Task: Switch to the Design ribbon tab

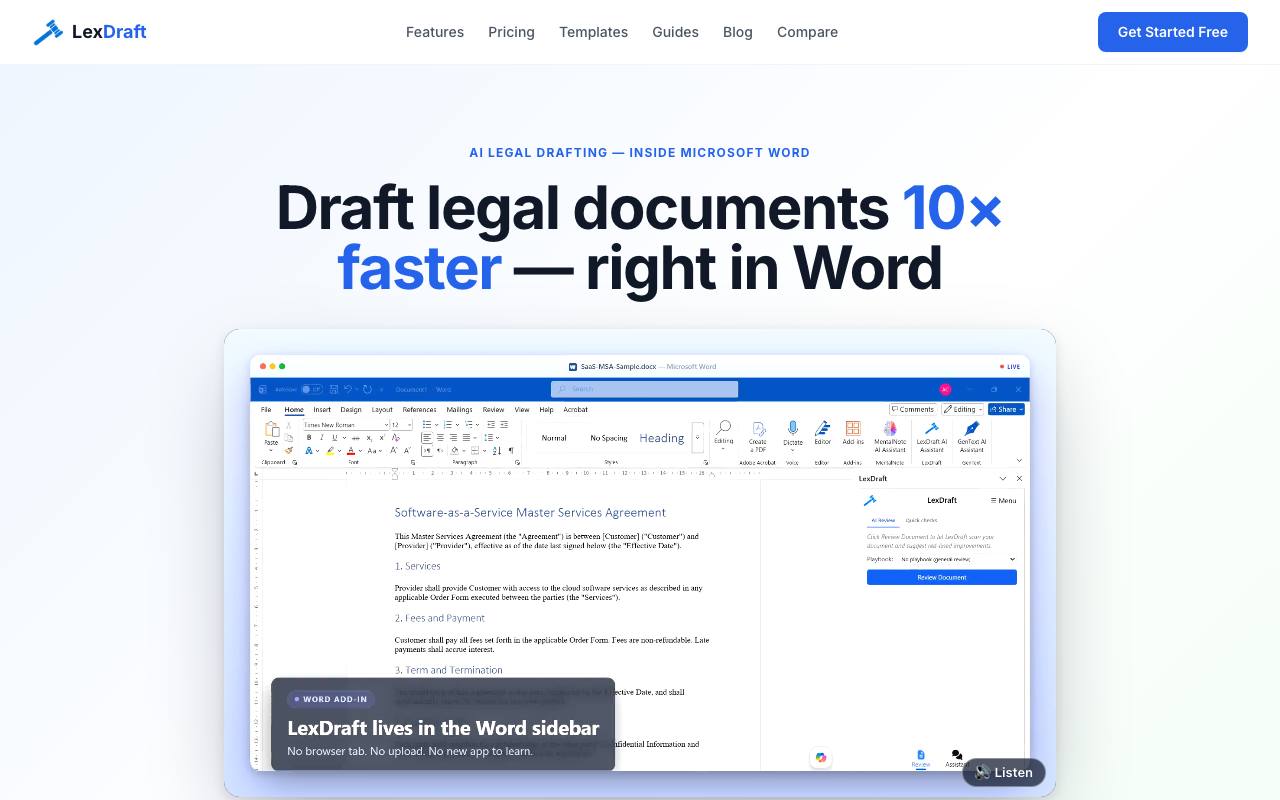Action: click(x=351, y=409)
